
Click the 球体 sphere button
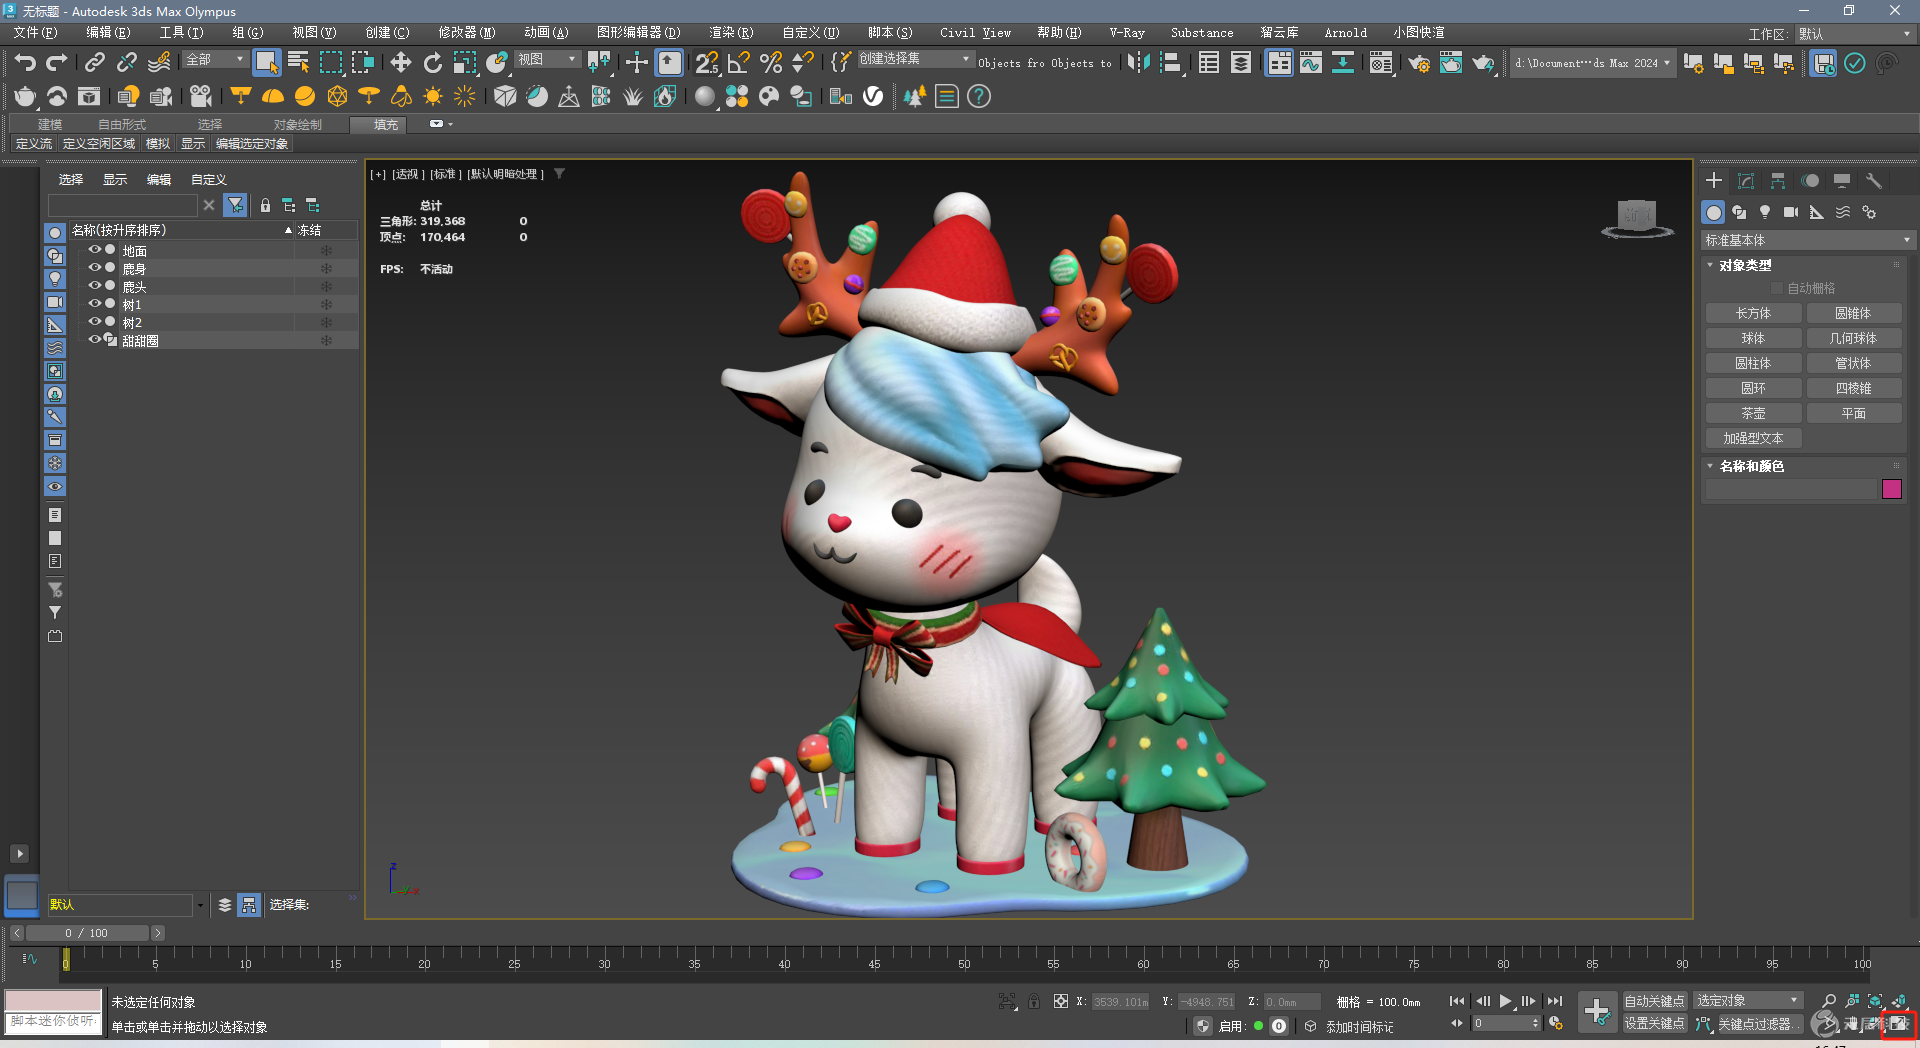pyautogui.click(x=1753, y=338)
